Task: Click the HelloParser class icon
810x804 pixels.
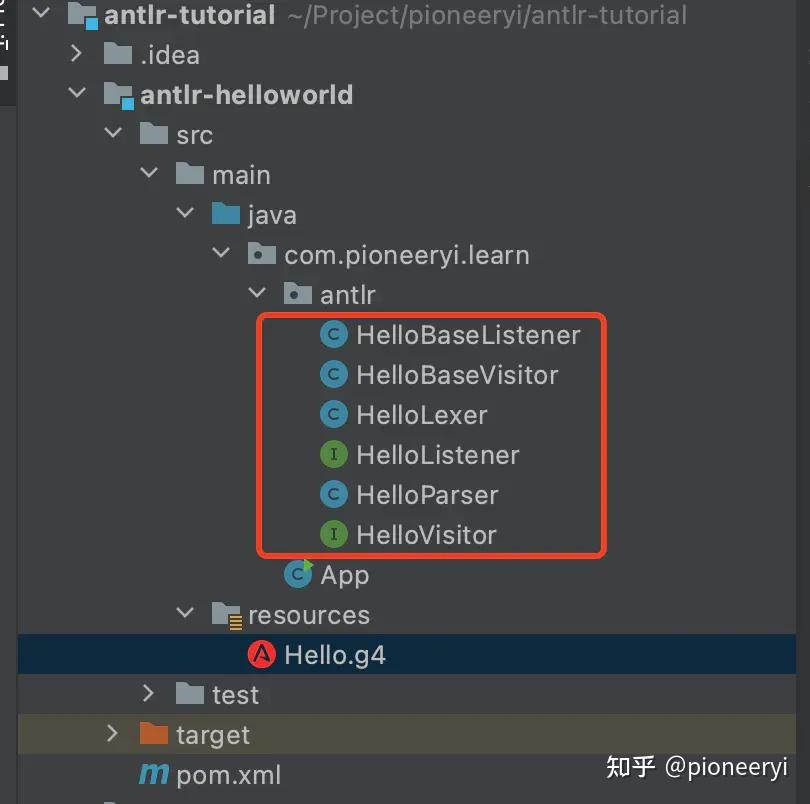Action: click(333, 495)
